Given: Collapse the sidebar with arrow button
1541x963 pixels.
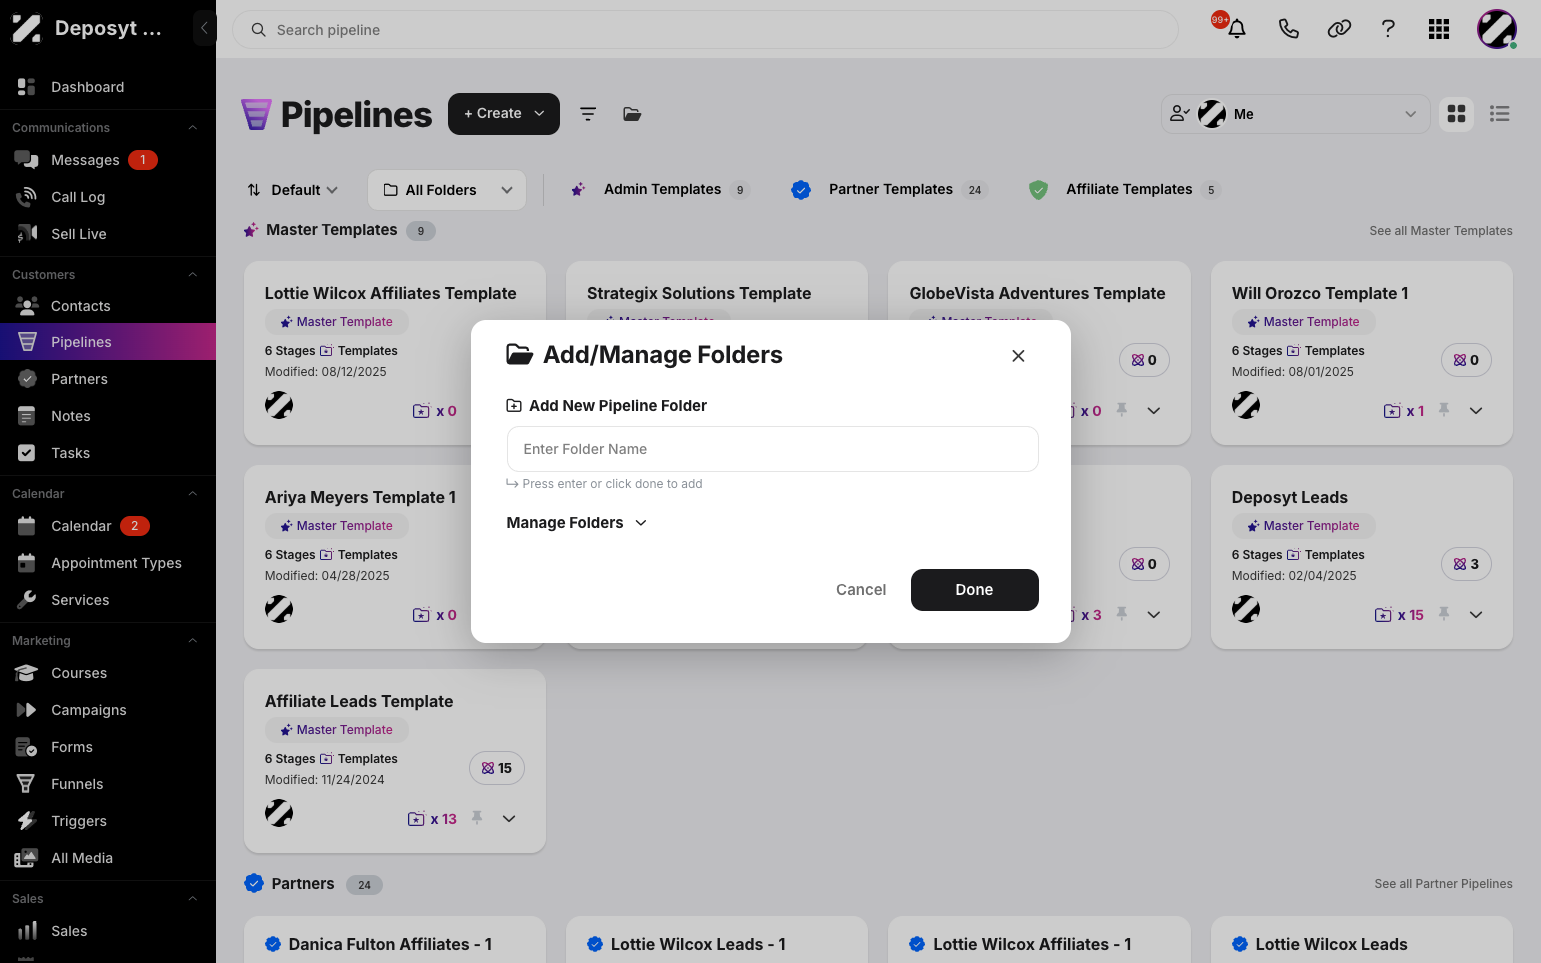Looking at the screenshot, I should coord(204,28).
